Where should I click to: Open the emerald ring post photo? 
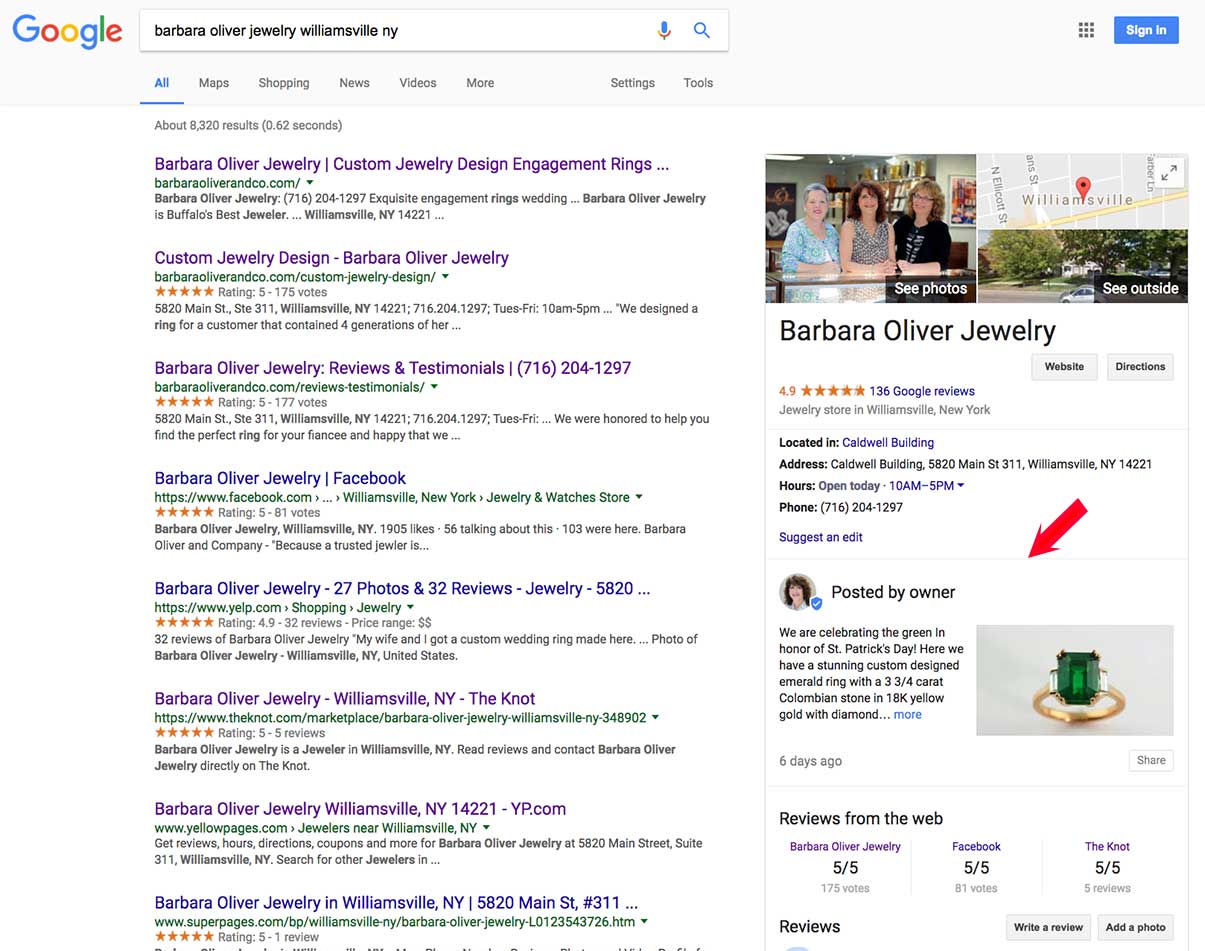click(x=1075, y=680)
